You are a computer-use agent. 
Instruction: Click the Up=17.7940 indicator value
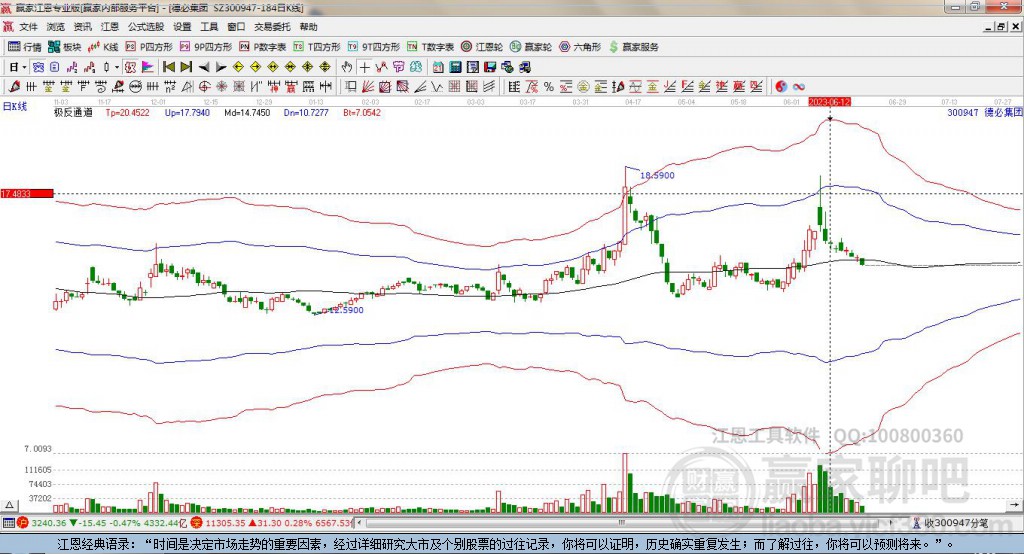187,112
